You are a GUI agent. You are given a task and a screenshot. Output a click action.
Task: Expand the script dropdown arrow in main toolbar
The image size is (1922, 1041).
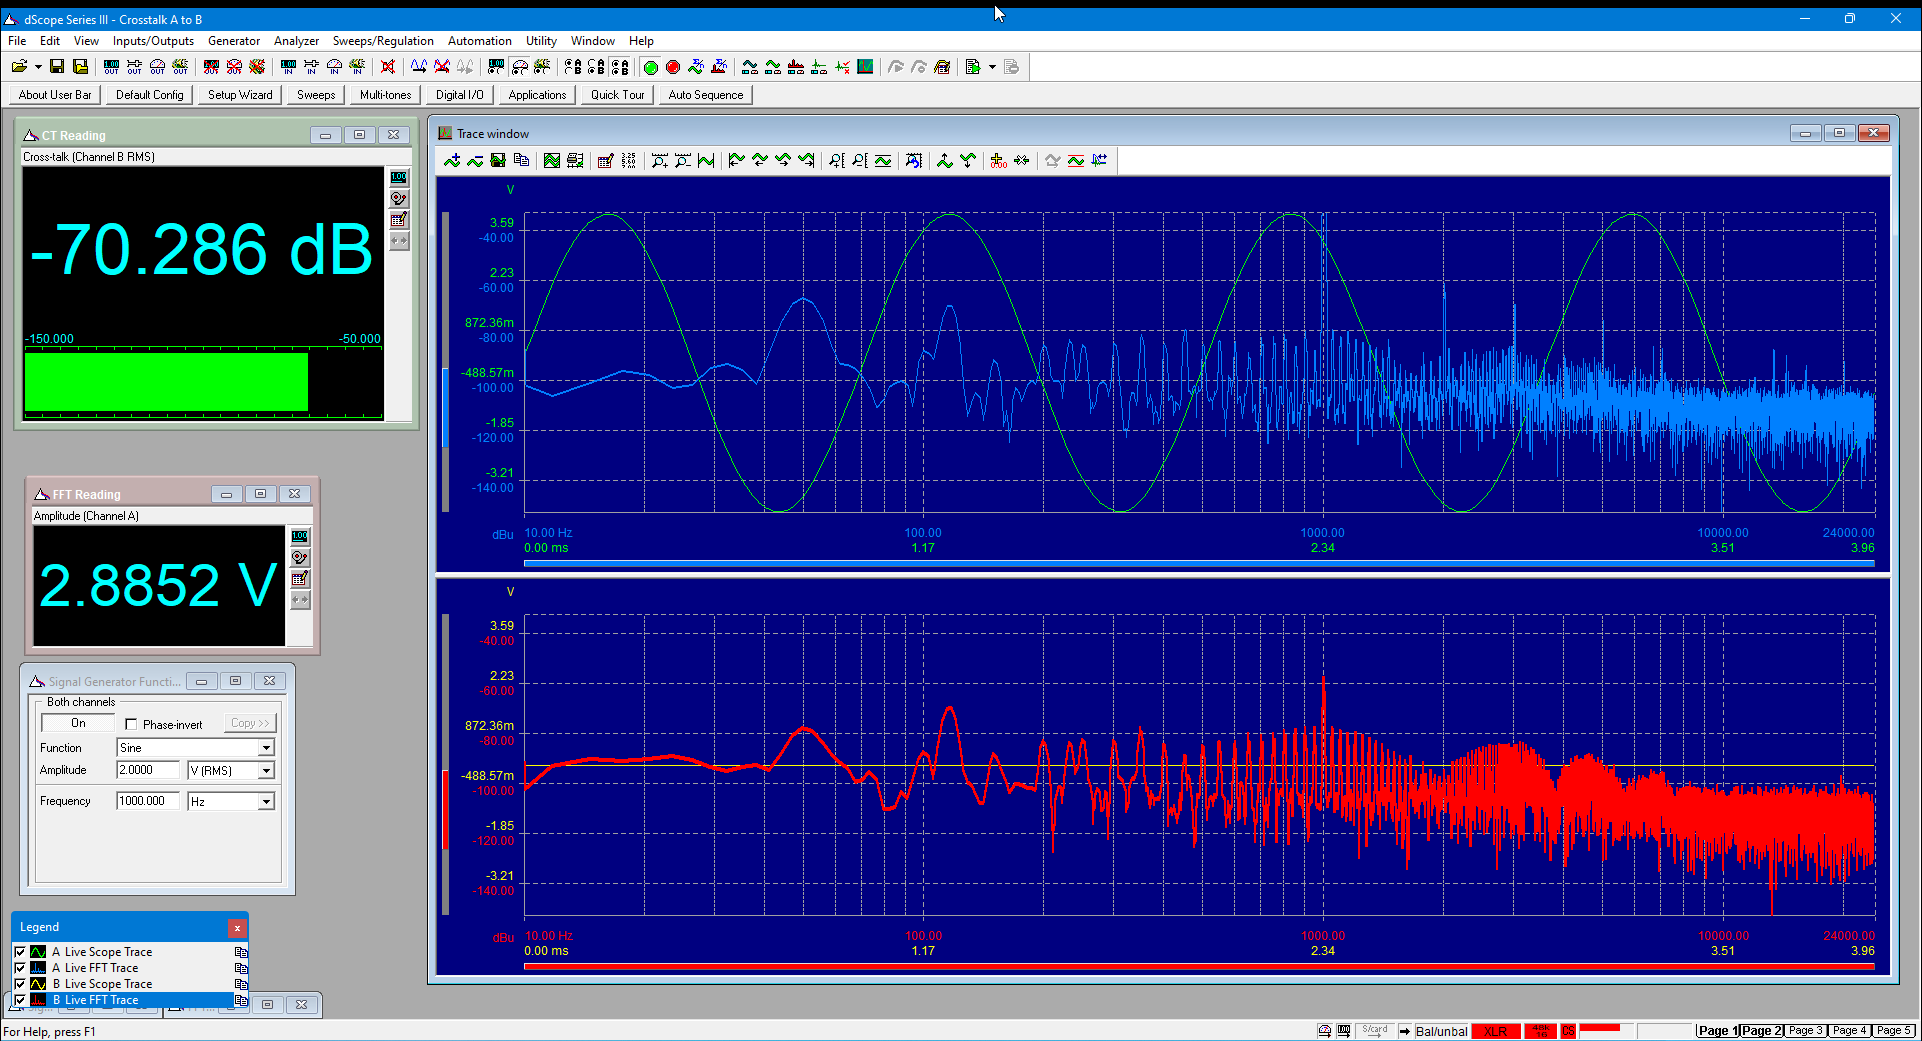(x=992, y=67)
